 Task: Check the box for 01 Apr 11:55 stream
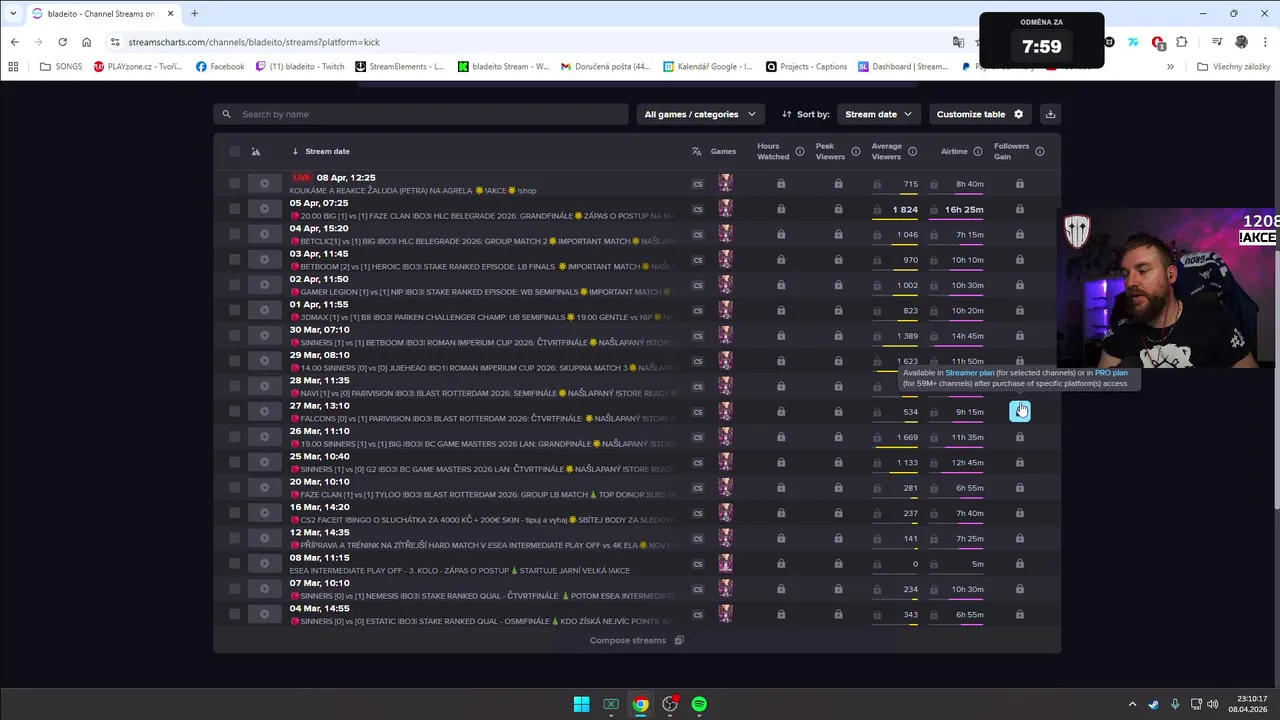(234, 310)
